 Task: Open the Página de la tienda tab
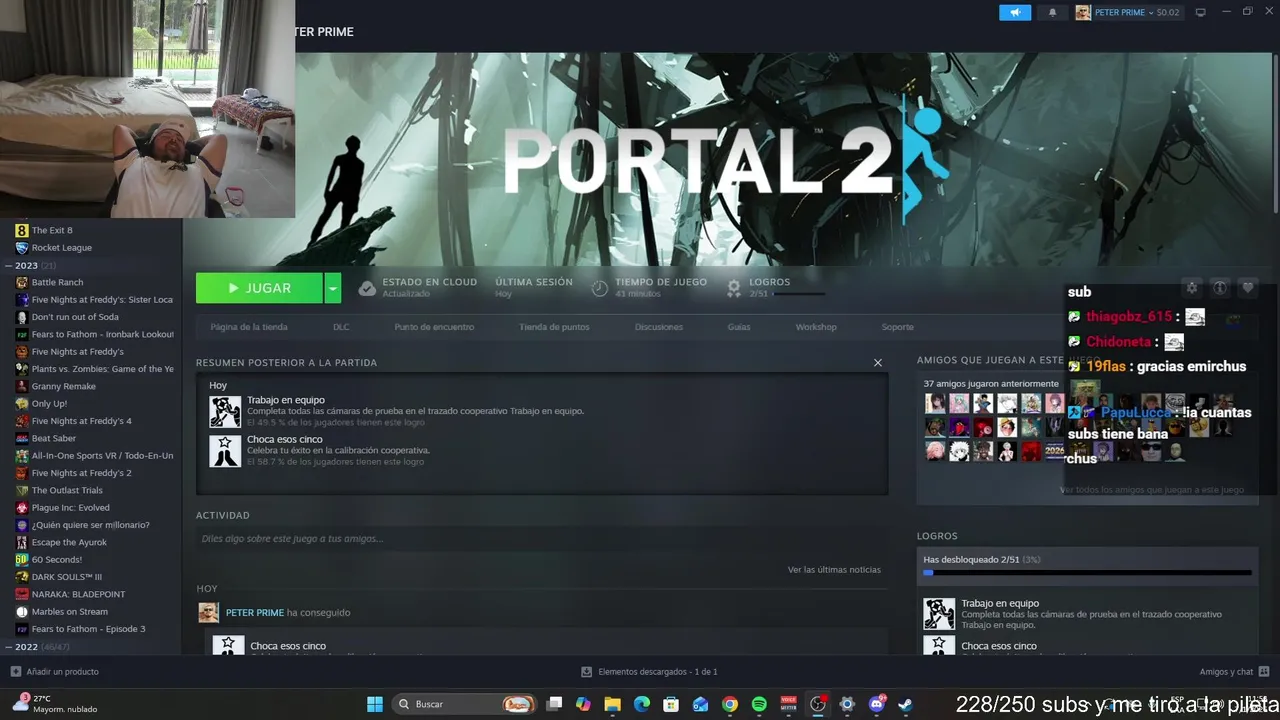coord(249,327)
